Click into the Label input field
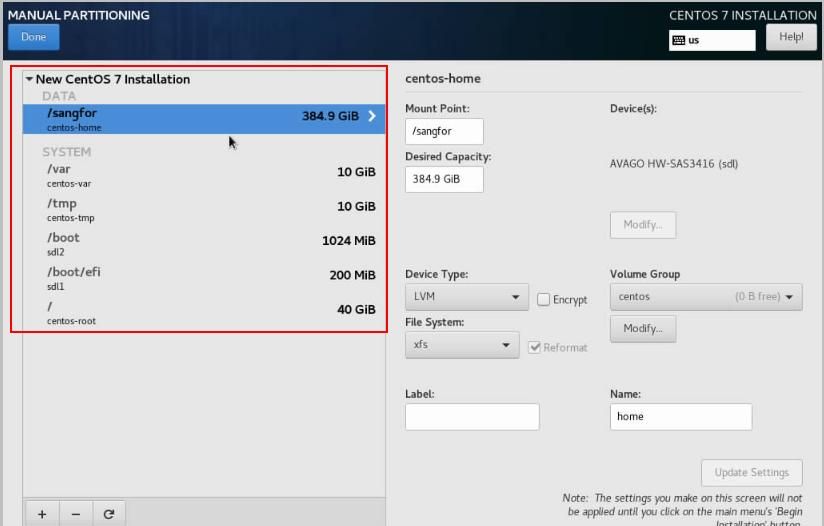The width and height of the screenshot is (824, 526). 472,417
